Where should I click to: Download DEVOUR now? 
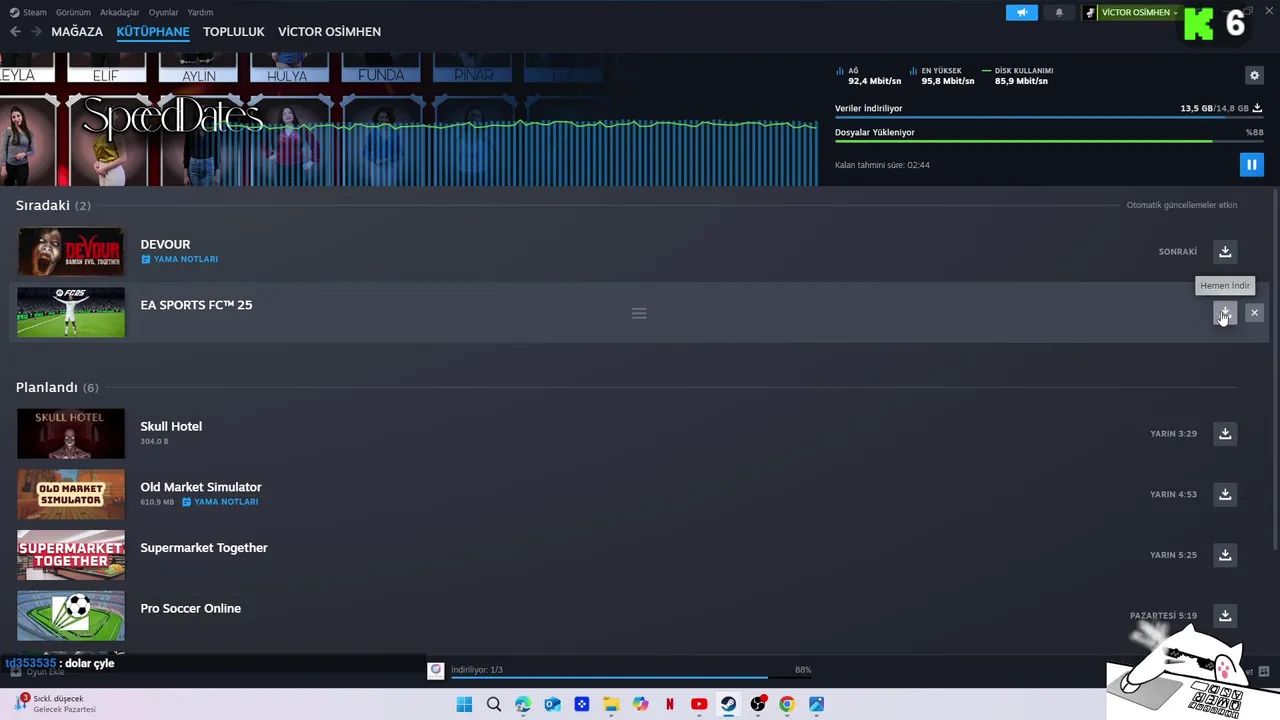point(1225,251)
